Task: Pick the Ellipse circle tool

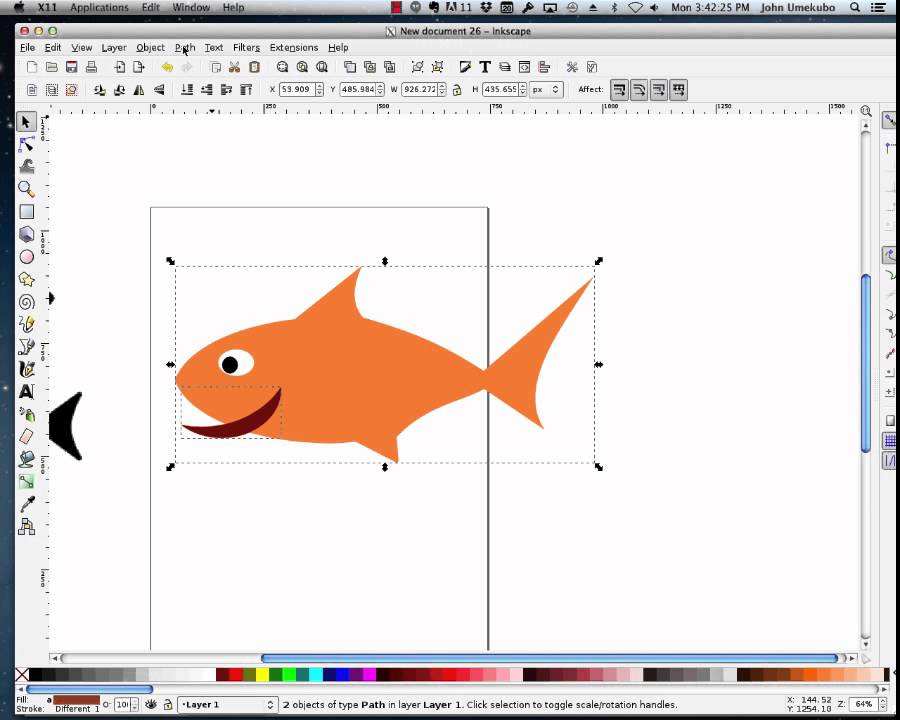Action: click(x=27, y=257)
